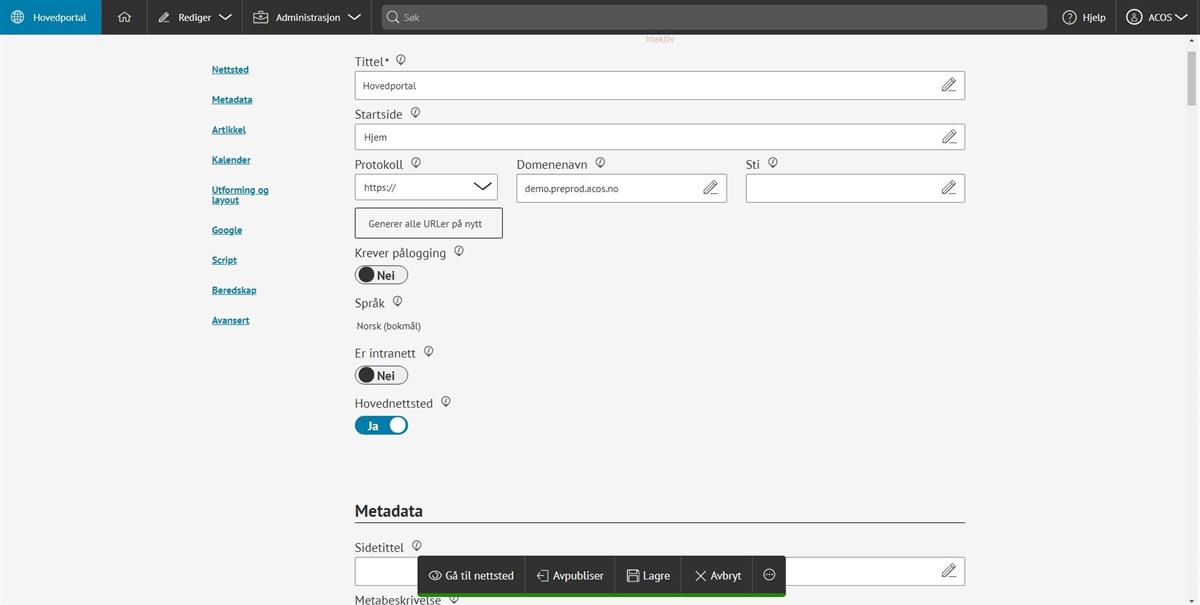Enable the Er intranett switch
The width and height of the screenshot is (1200, 605).
381,375
